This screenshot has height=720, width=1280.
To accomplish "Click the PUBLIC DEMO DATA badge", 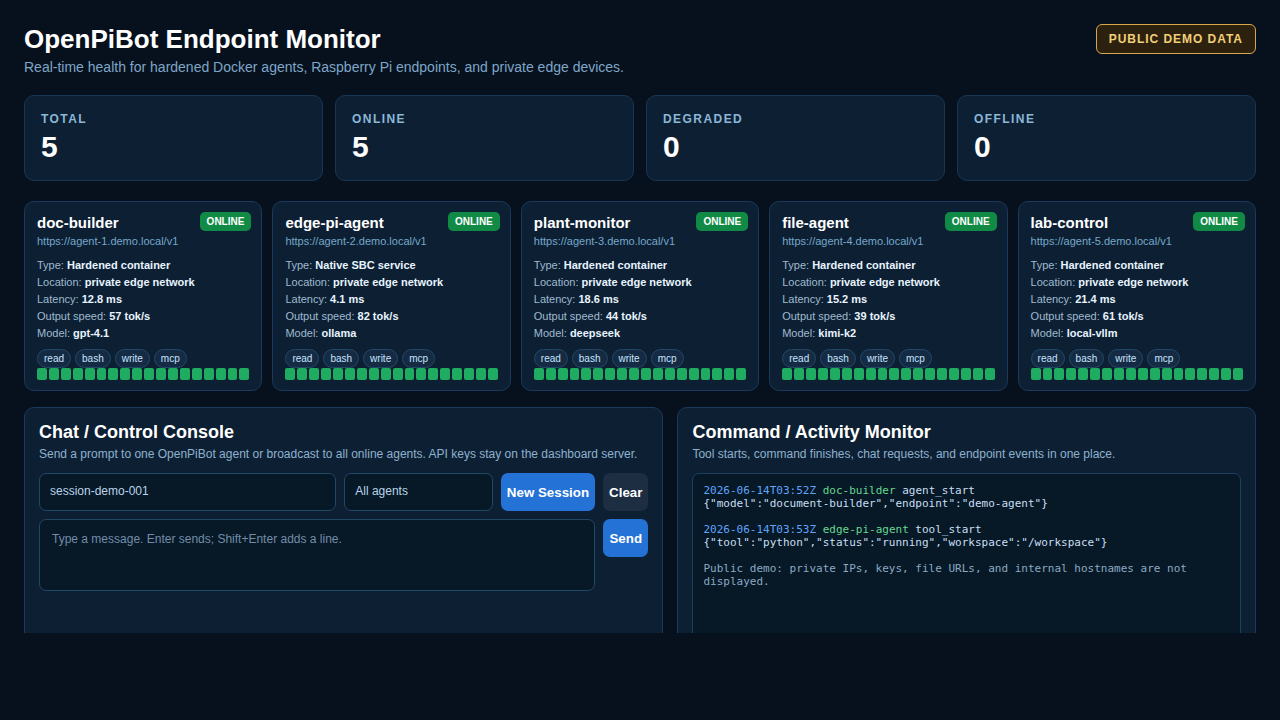I will pos(1176,39).
